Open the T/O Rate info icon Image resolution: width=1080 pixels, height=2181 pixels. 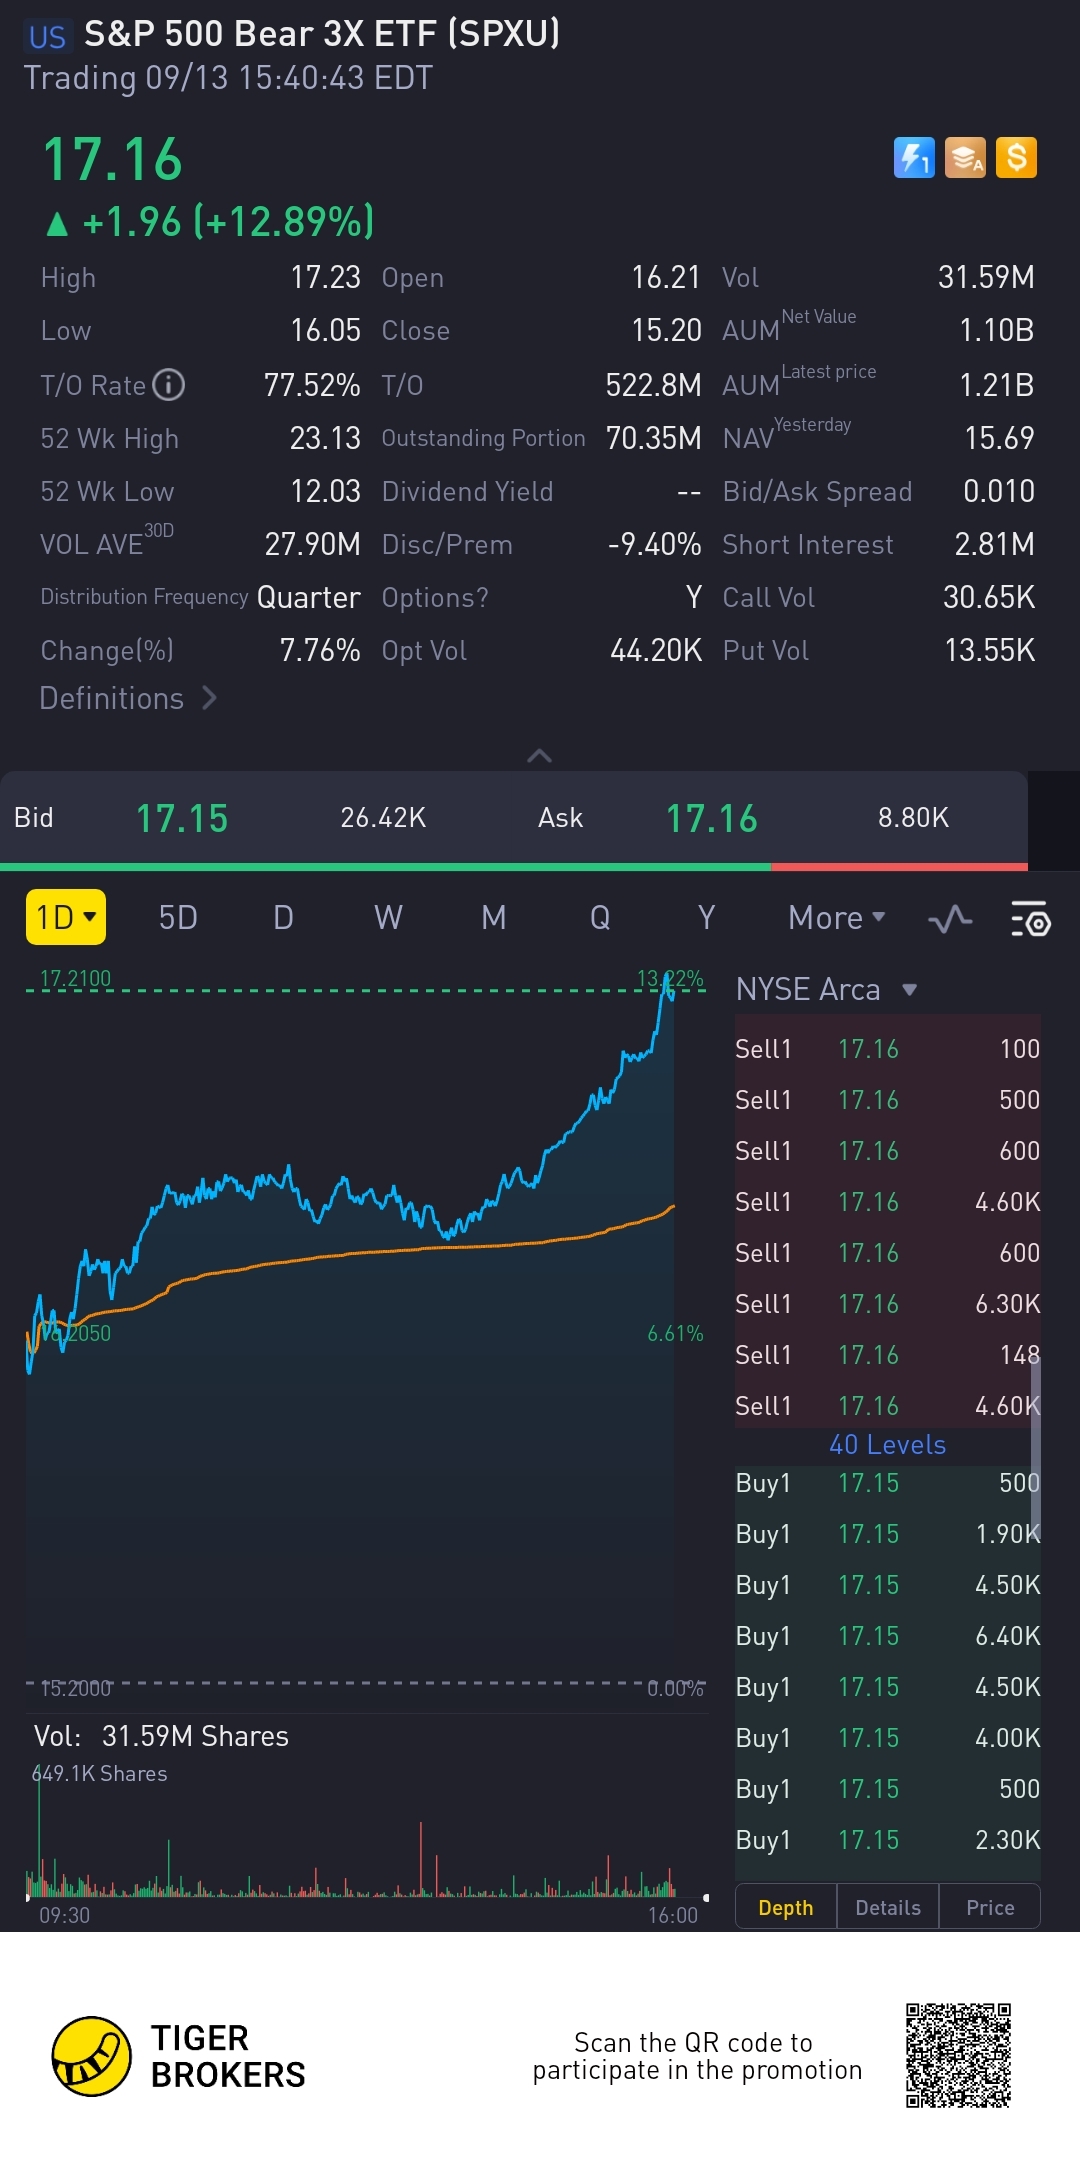click(x=169, y=385)
